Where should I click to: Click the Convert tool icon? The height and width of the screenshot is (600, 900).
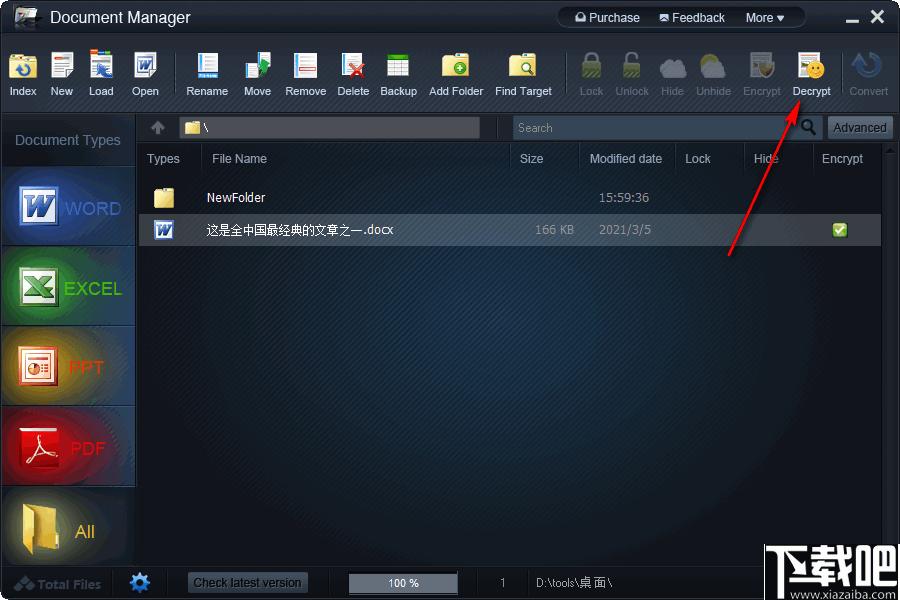pyautogui.click(x=867, y=65)
